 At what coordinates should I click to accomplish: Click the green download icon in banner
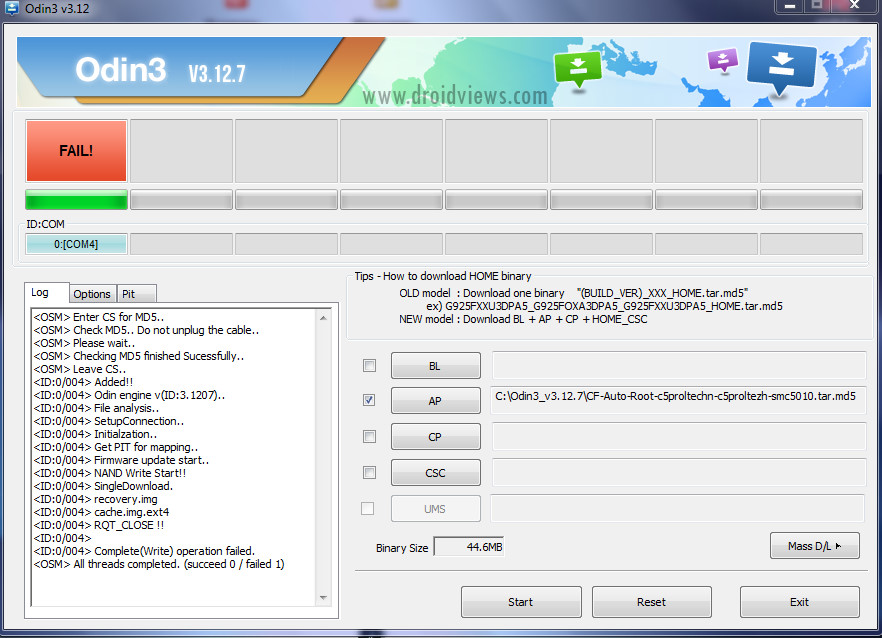click(579, 67)
